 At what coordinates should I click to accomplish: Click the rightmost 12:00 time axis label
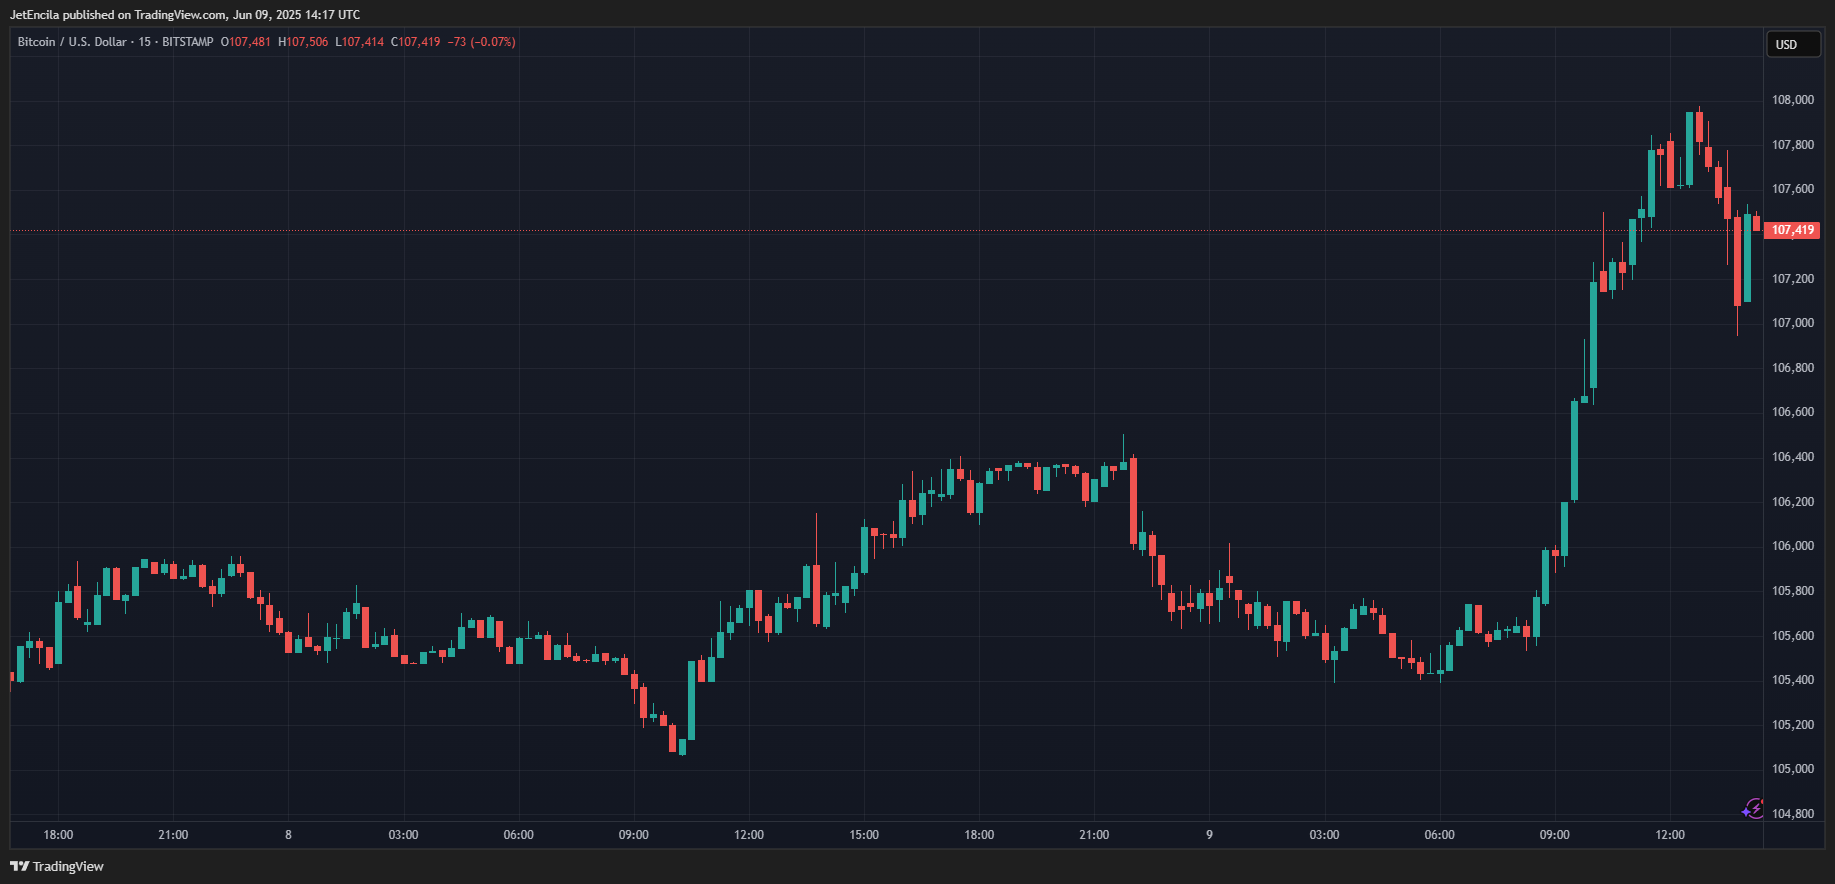pyautogui.click(x=1669, y=835)
